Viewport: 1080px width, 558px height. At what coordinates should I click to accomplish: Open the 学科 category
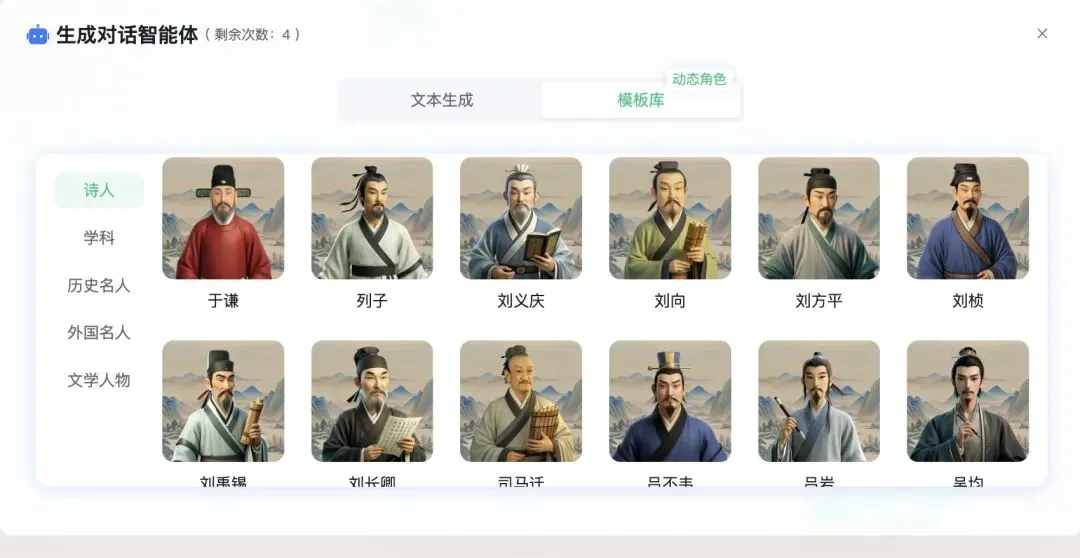point(99,238)
